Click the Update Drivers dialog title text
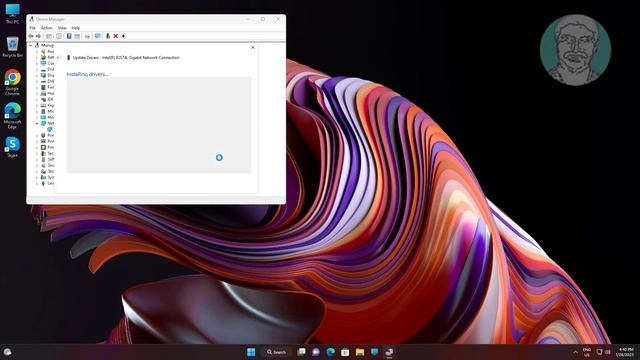 point(126,58)
